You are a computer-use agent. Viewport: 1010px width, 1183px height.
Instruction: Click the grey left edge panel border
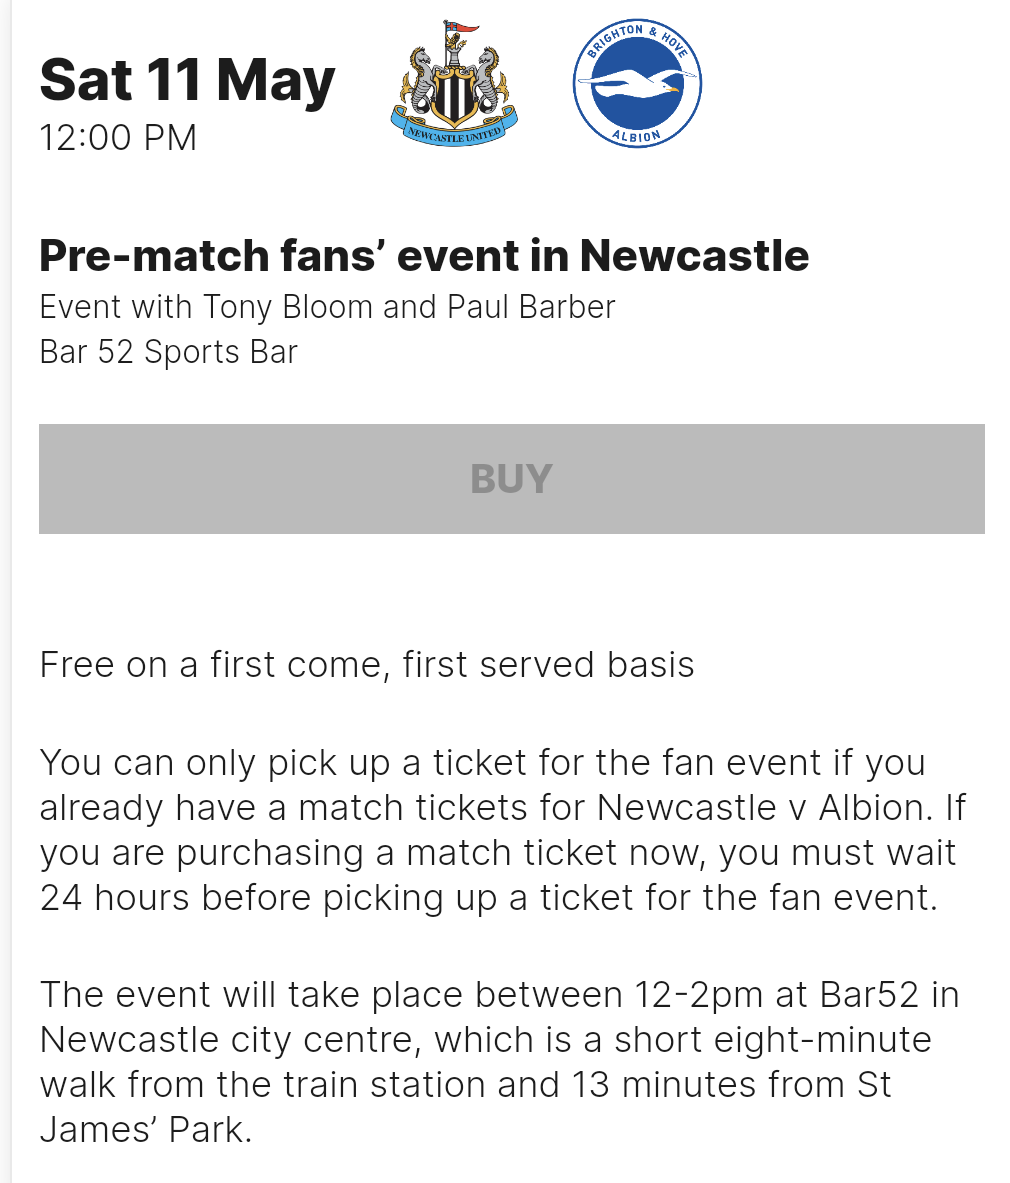6,592
